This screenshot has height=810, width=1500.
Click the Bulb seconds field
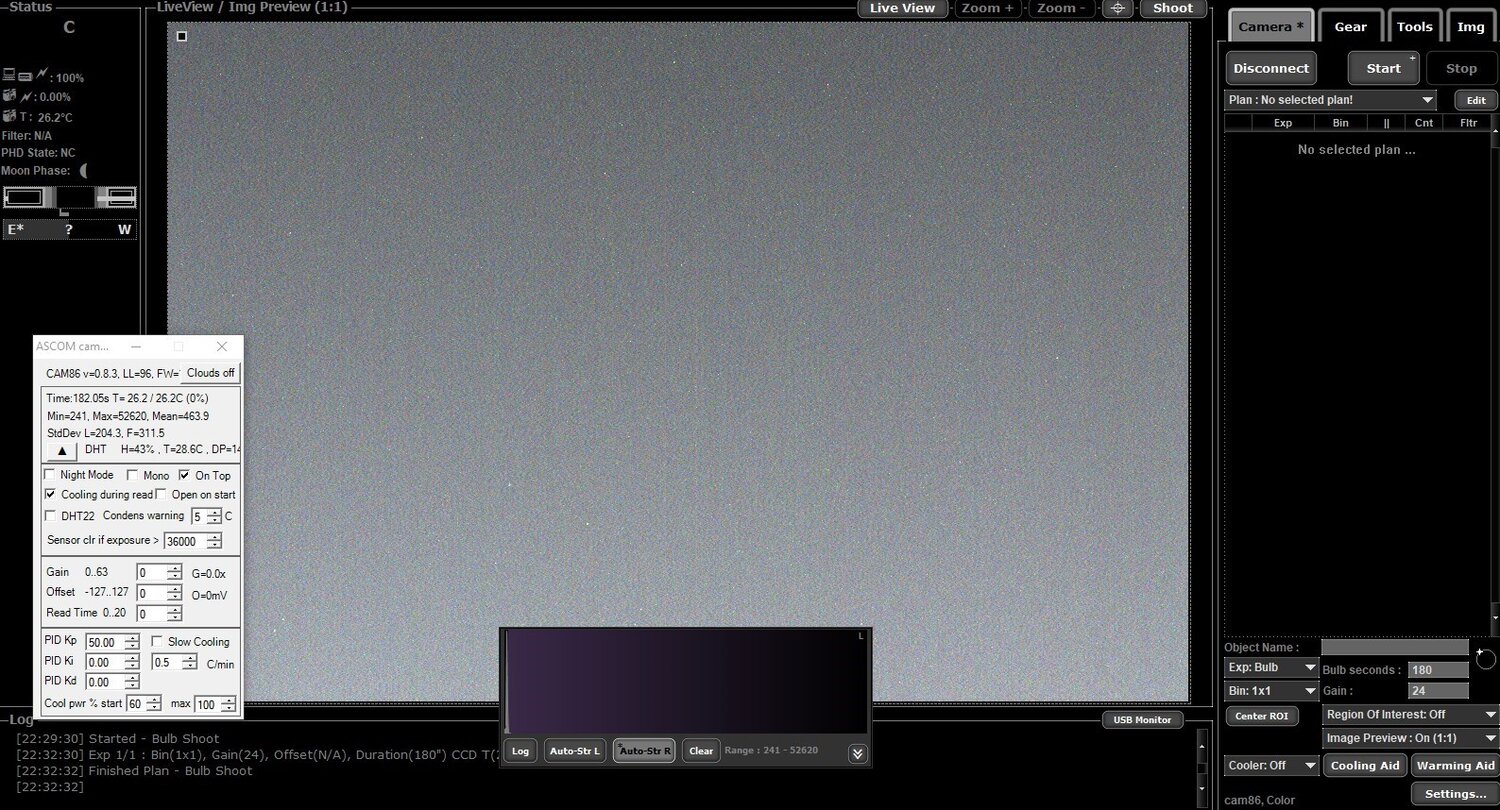[x=1438, y=670]
